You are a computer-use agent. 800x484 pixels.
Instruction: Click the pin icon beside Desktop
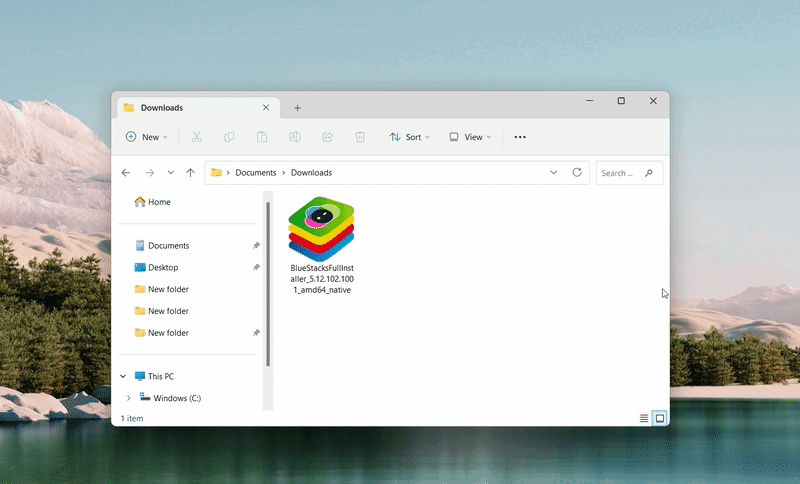[256, 267]
